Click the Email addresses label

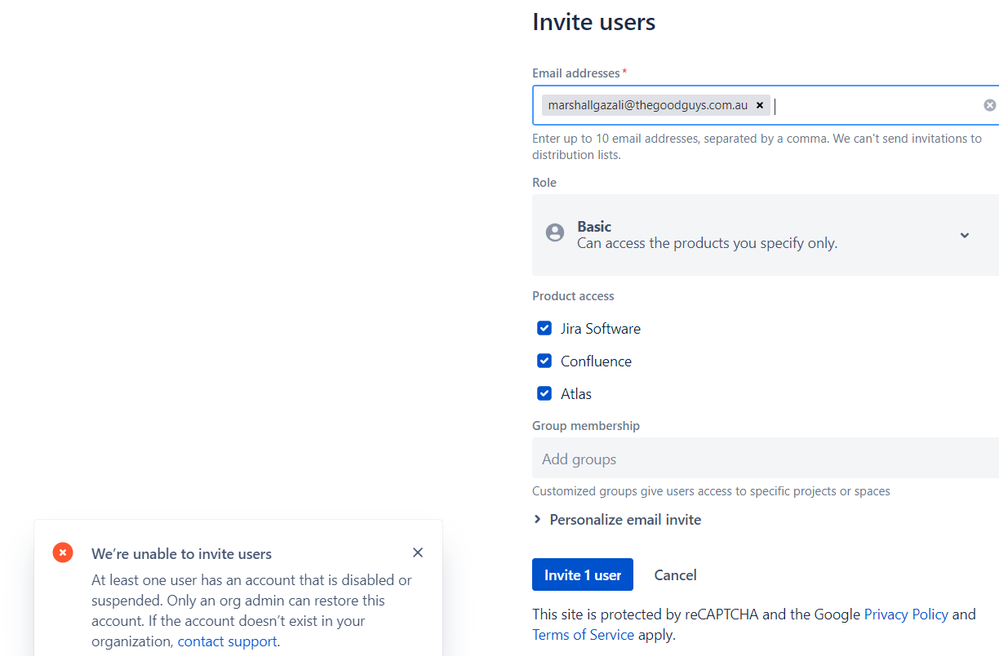(576, 73)
